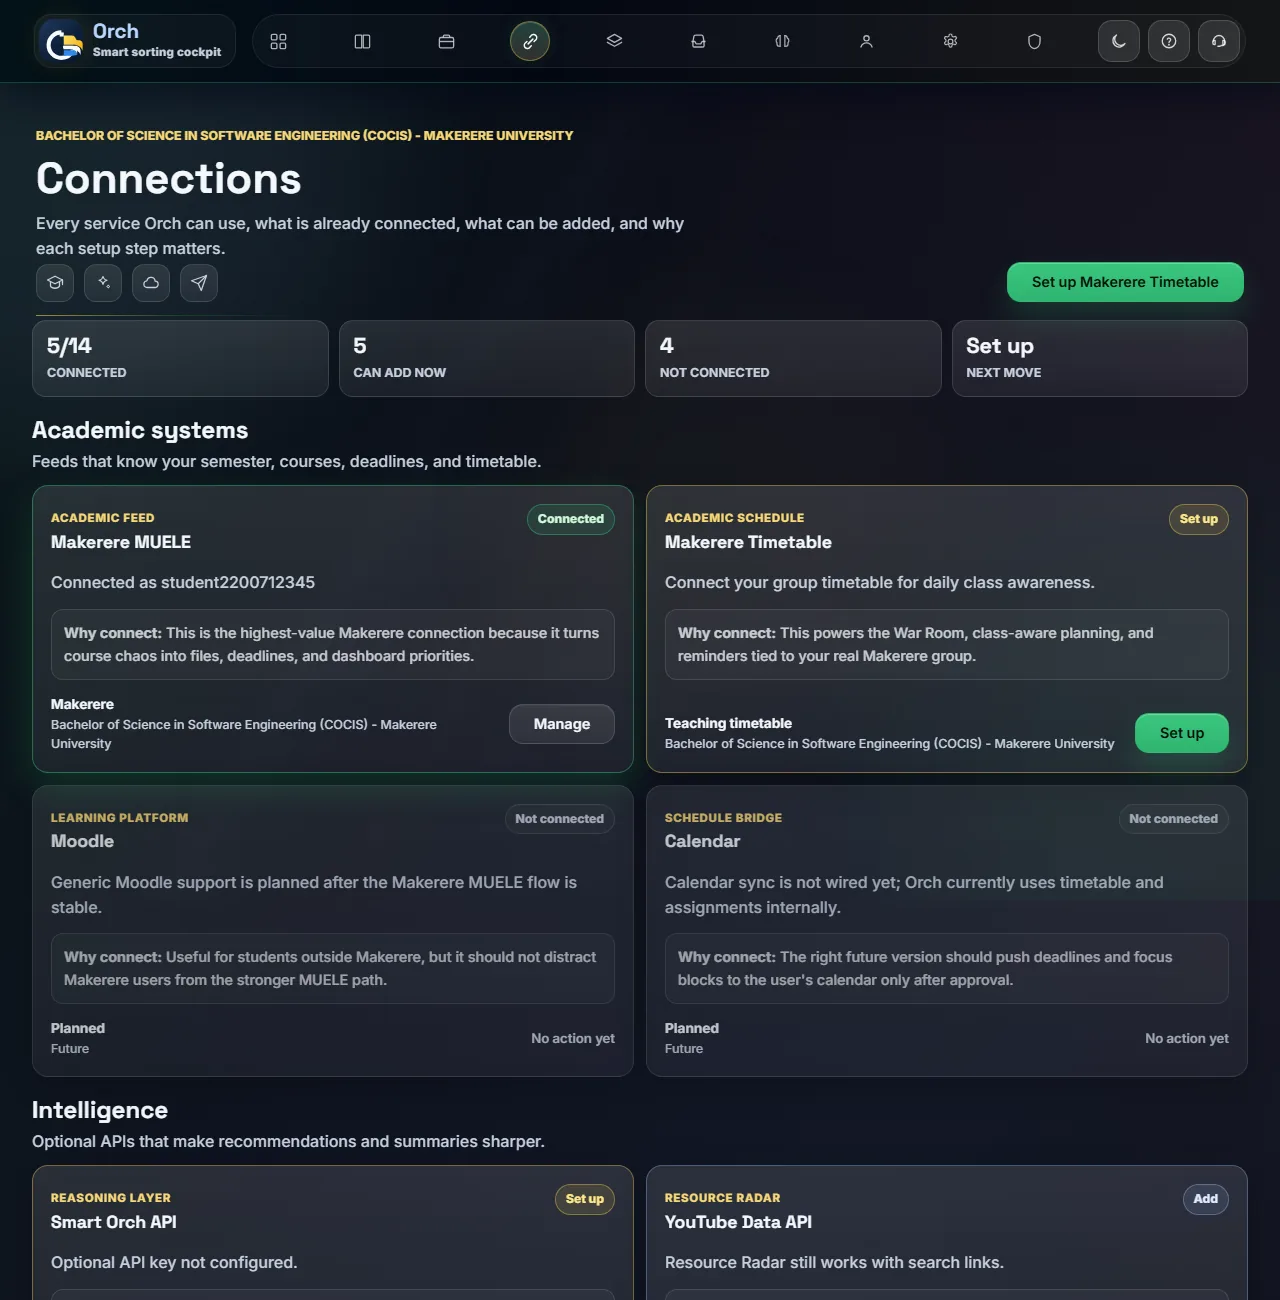Click 'Resource Radar still works with search links.' text
This screenshot has height=1300, width=1280.
[834, 1262]
